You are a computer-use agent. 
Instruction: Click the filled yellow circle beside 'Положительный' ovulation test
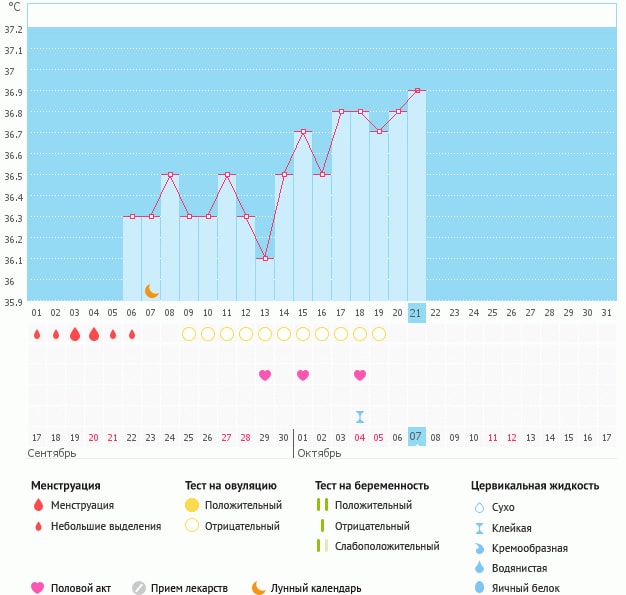pyautogui.click(x=192, y=506)
